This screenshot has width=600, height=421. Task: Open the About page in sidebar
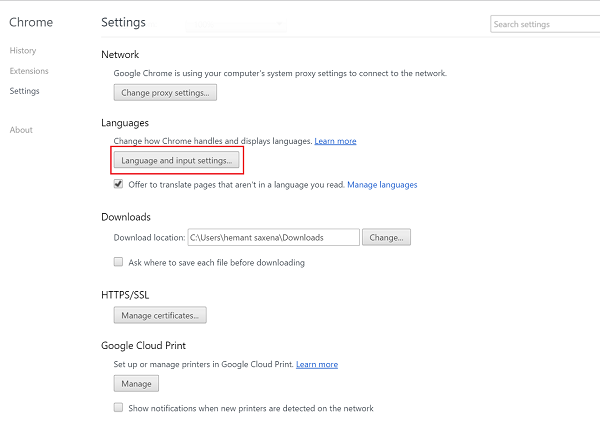[x=21, y=130]
